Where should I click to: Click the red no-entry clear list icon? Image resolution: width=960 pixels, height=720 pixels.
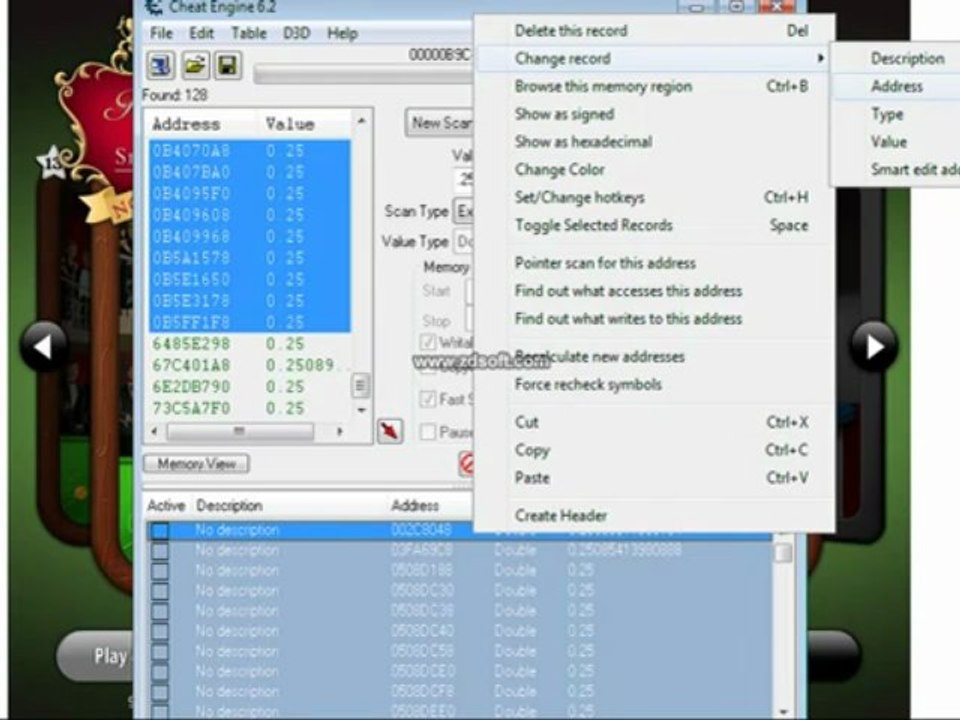(467, 464)
